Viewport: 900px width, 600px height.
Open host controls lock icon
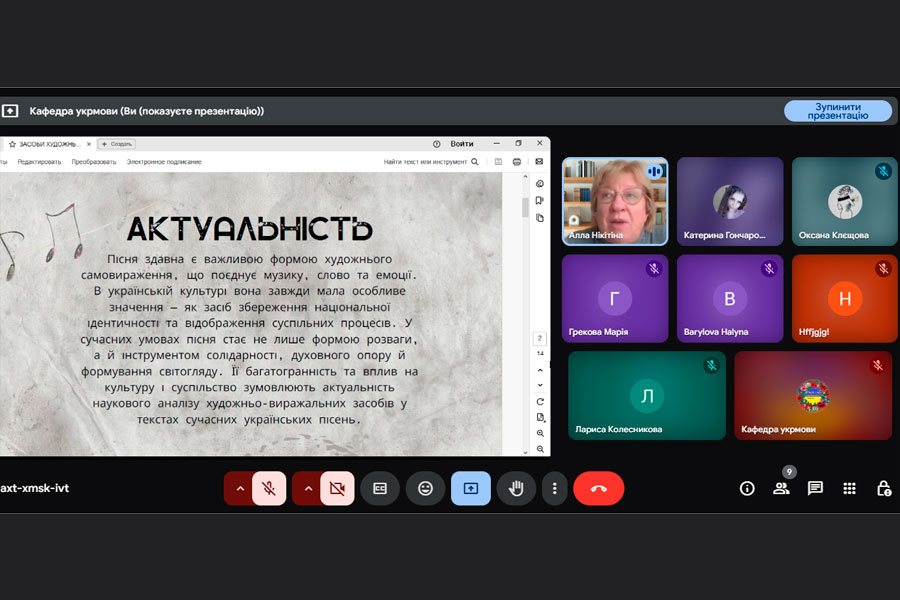(x=883, y=488)
